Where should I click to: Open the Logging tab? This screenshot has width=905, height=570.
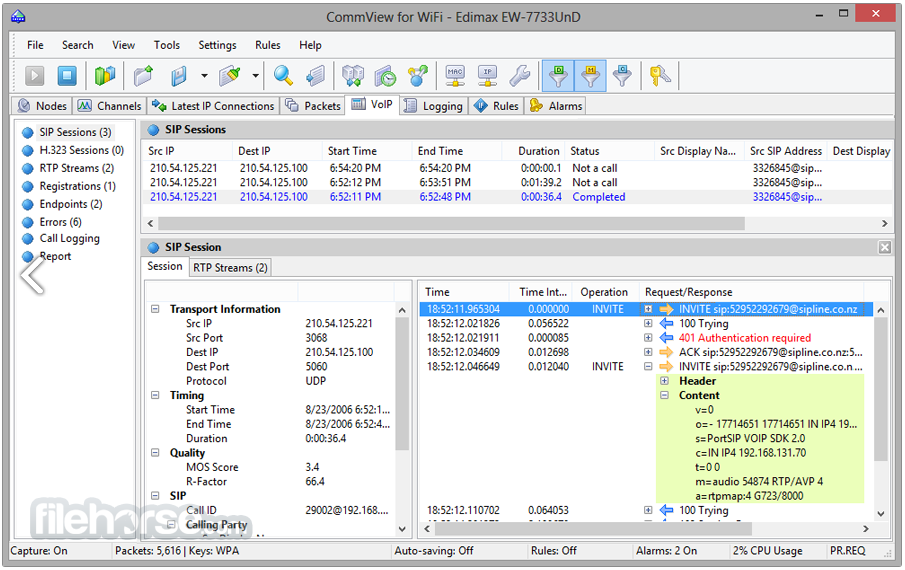[x=433, y=106]
